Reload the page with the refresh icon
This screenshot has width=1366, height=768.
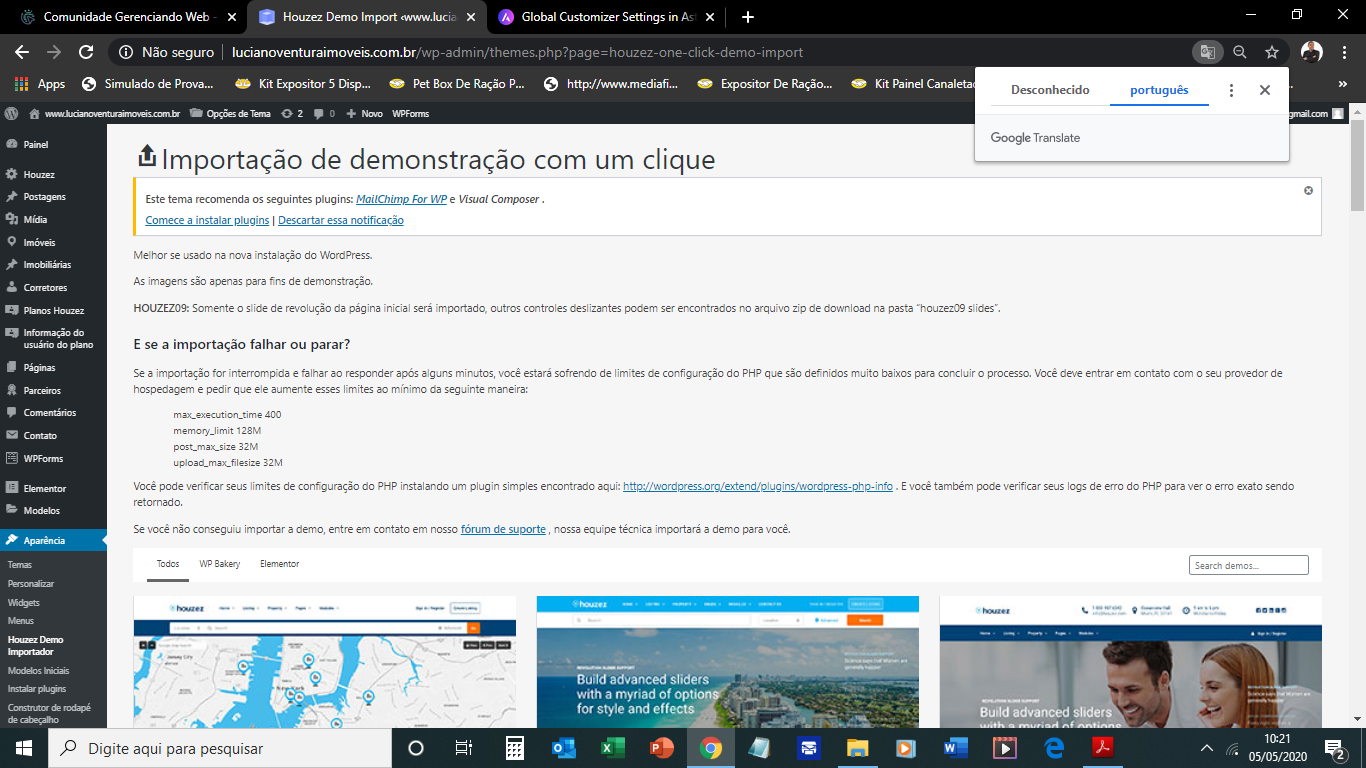pyautogui.click(x=86, y=52)
